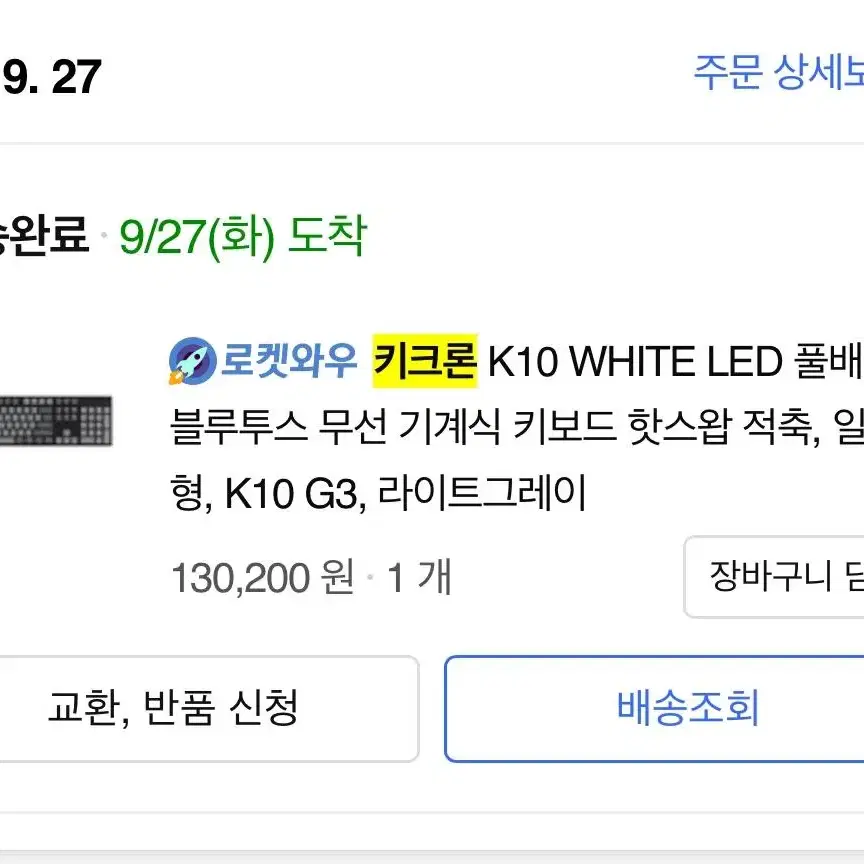This screenshot has width=864, height=864.
Task: Click the 9. 27 order date heading
Action: click(x=51, y=77)
